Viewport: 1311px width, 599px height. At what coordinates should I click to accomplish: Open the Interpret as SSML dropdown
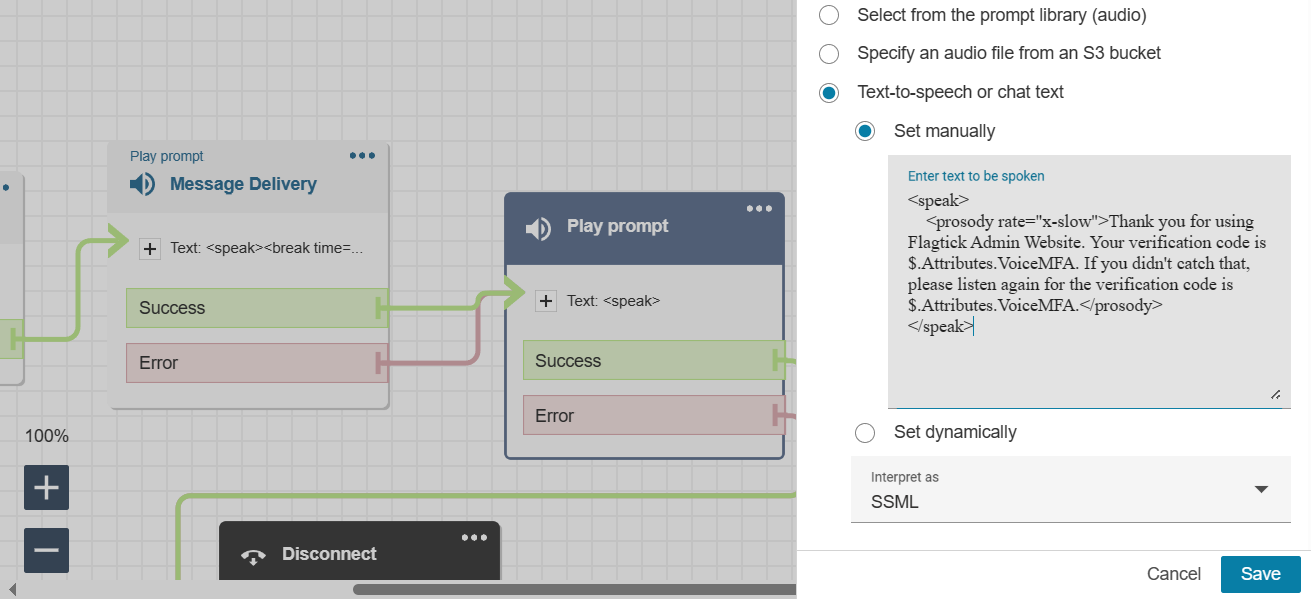[x=1070, y=490]
